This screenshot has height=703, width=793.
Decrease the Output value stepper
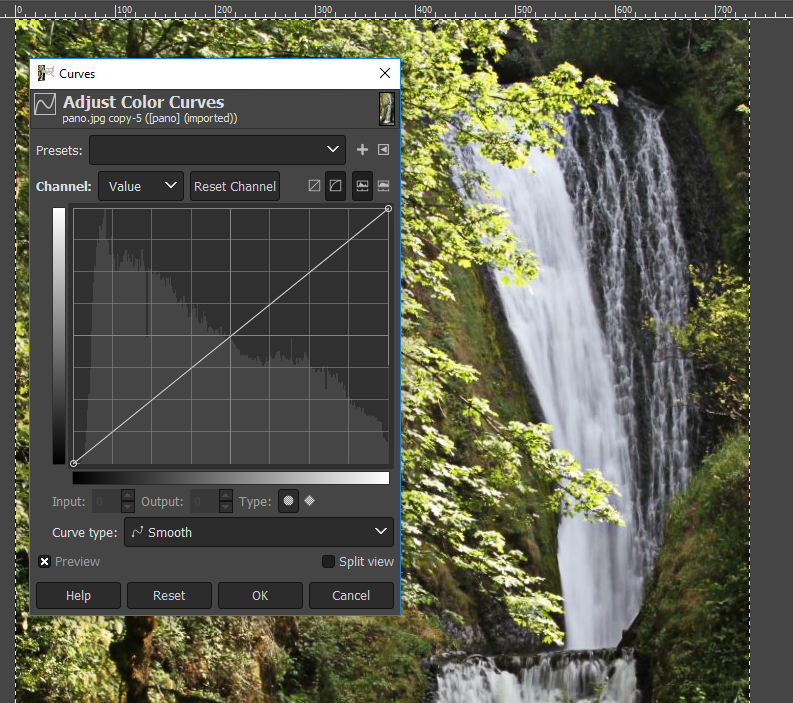pos(226,507)
